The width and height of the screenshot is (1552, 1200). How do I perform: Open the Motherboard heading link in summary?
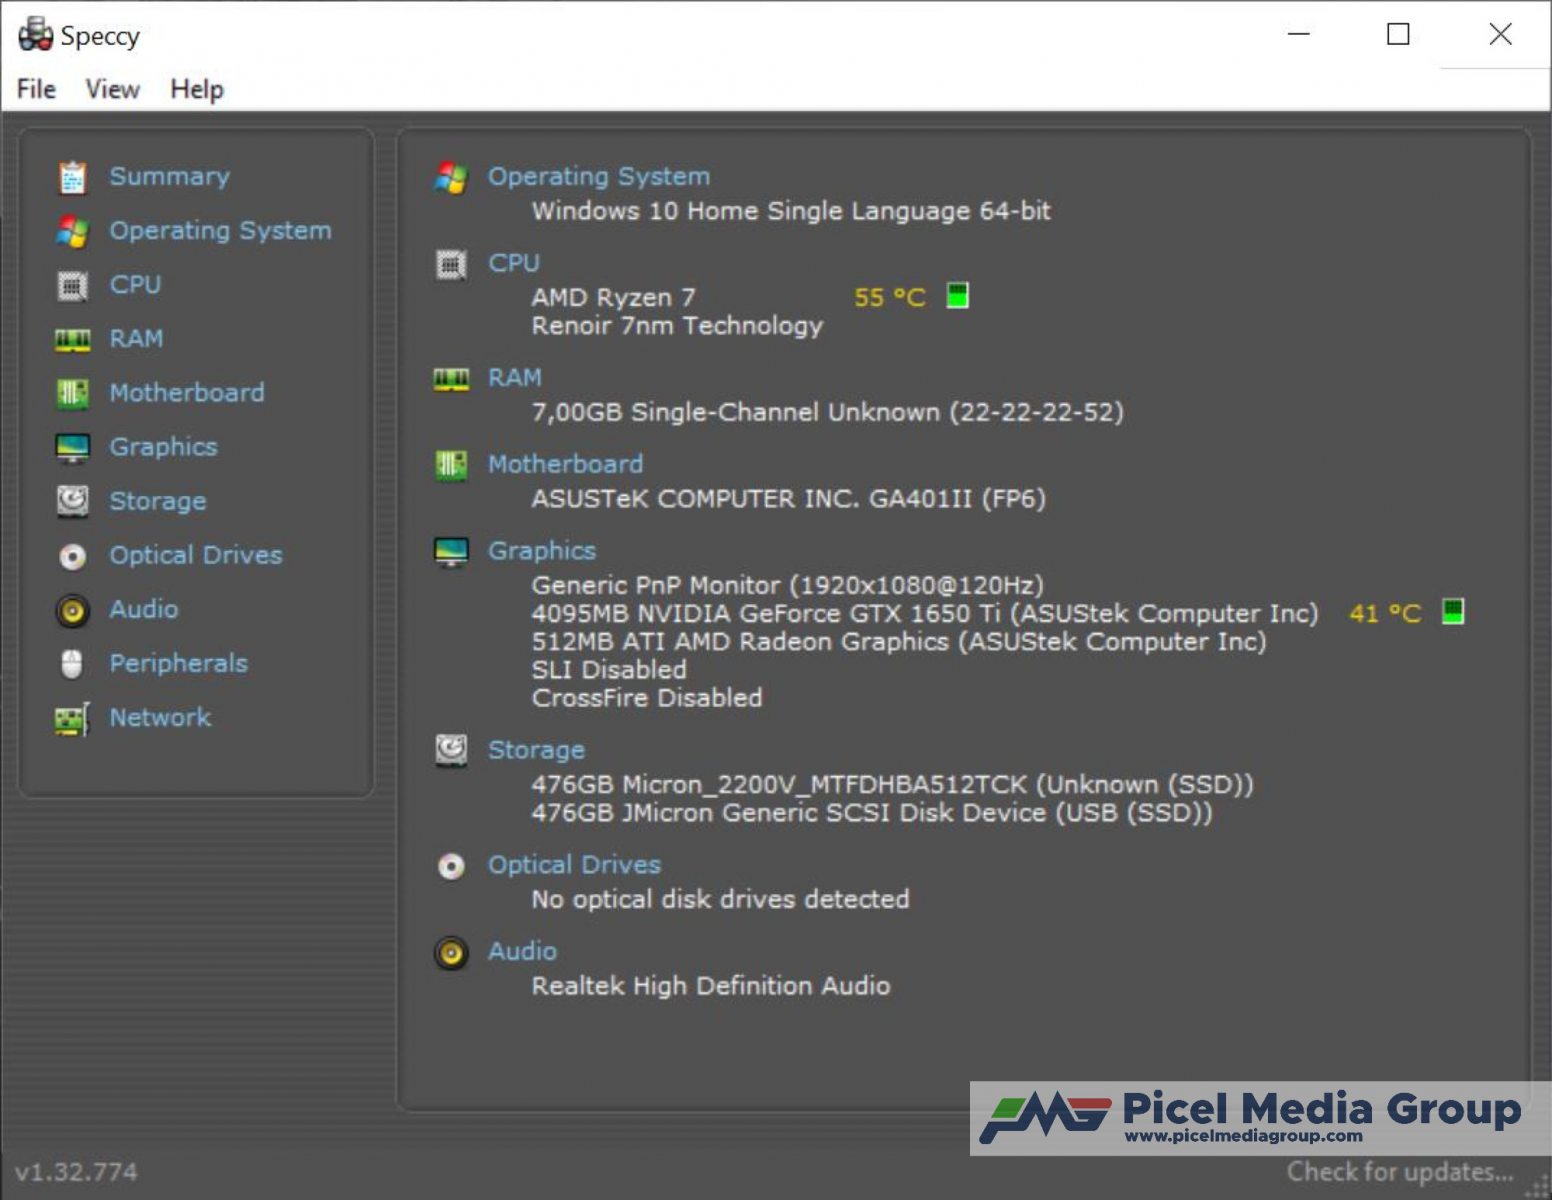(565, 464)
